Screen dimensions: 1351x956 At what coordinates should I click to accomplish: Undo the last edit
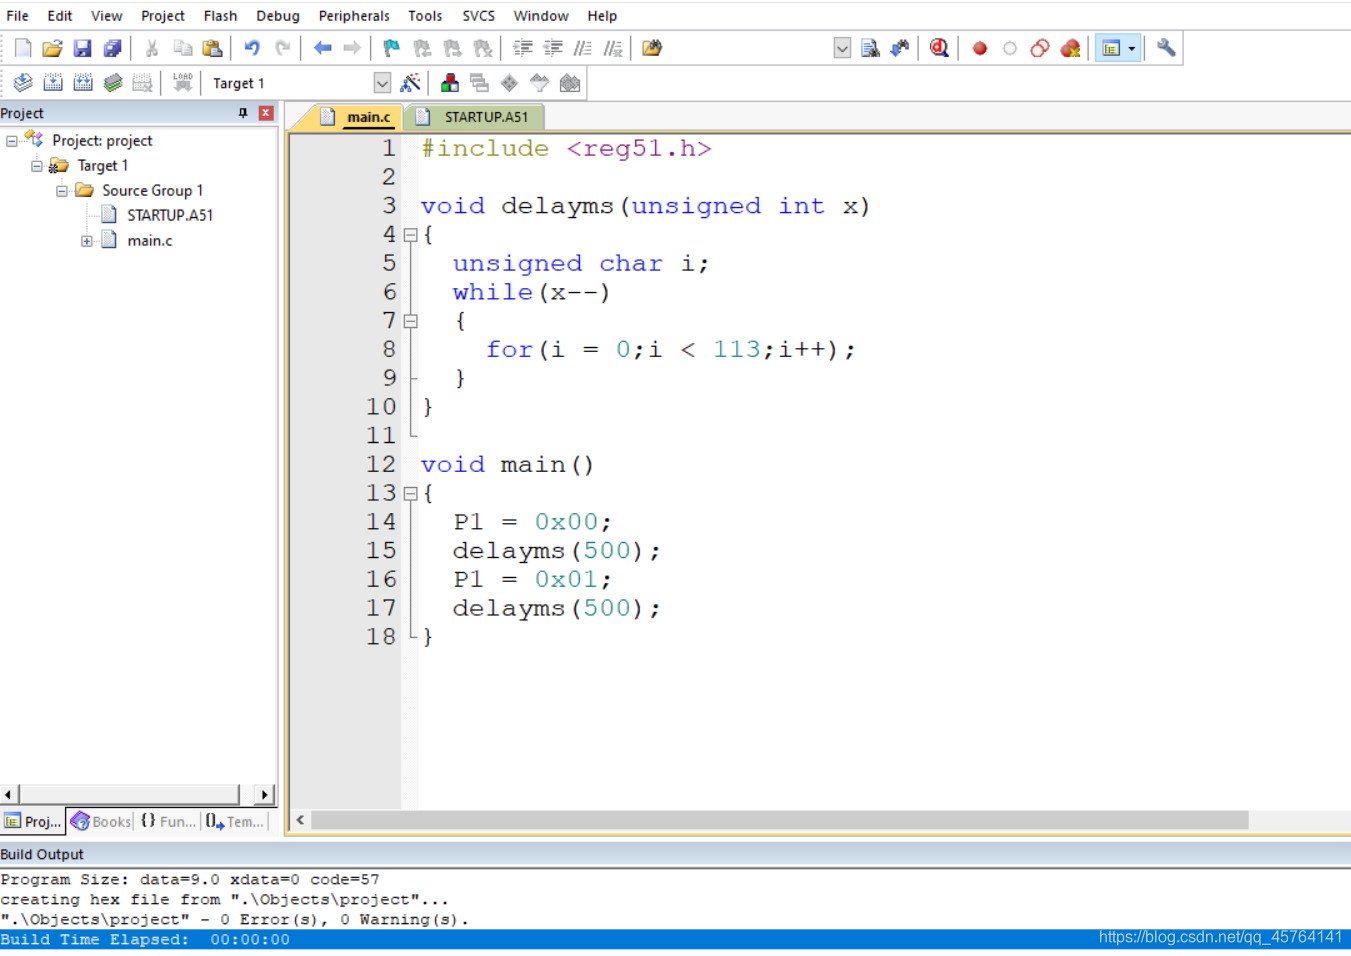(x=252, y=48)
